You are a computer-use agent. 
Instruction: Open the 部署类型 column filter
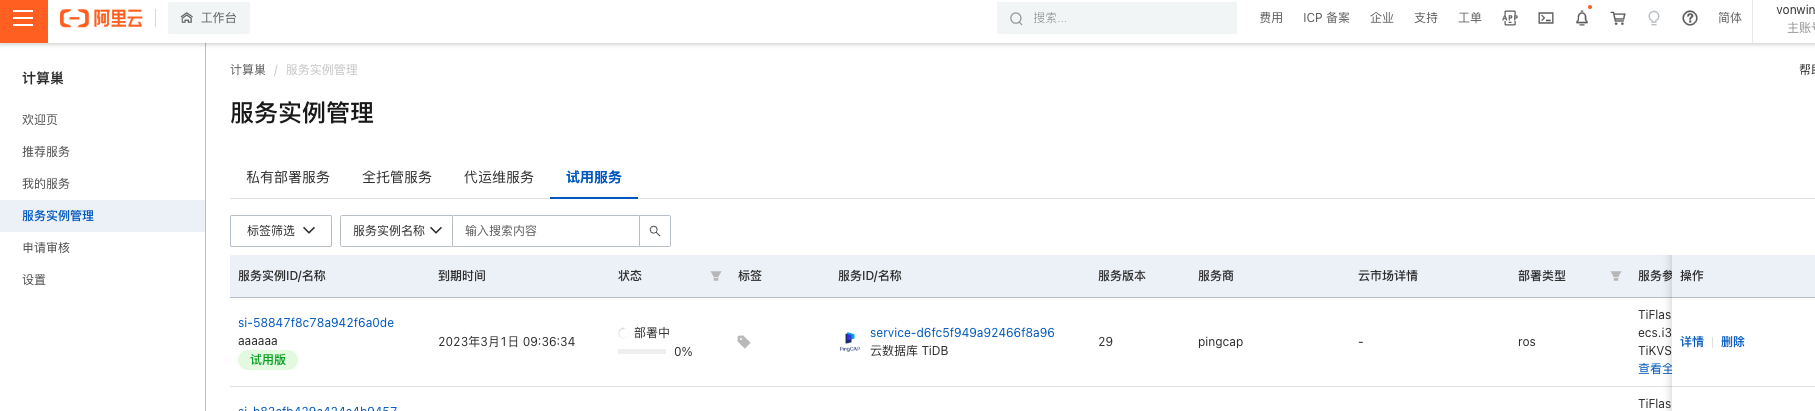[x=1616, y=276]
